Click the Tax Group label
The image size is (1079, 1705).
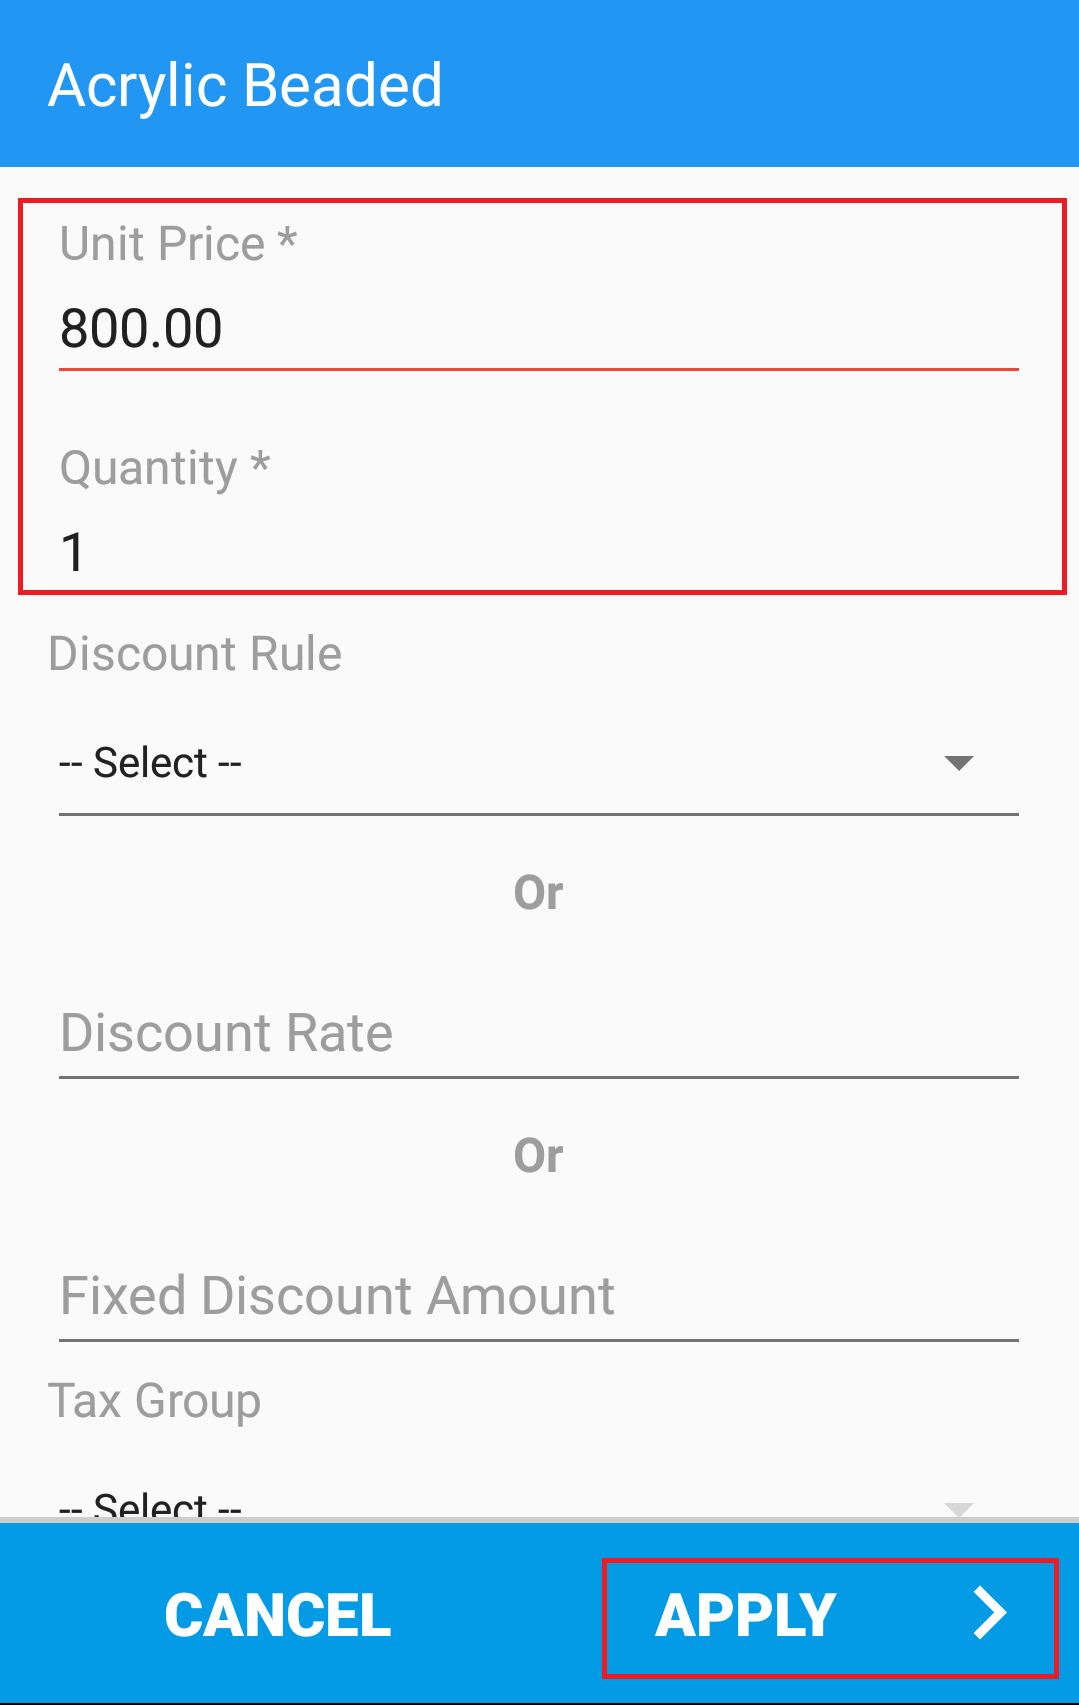click(x=155, y=1401)
